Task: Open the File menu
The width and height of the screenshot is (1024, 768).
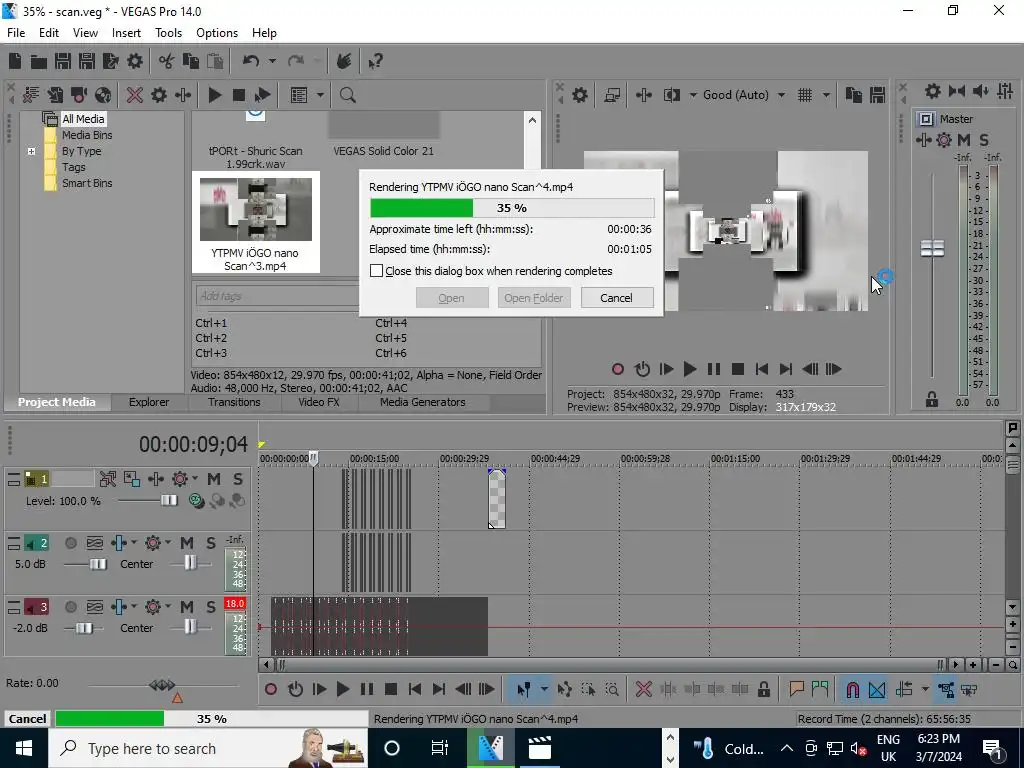Action: pyautogui.click(x=16, y=33)
